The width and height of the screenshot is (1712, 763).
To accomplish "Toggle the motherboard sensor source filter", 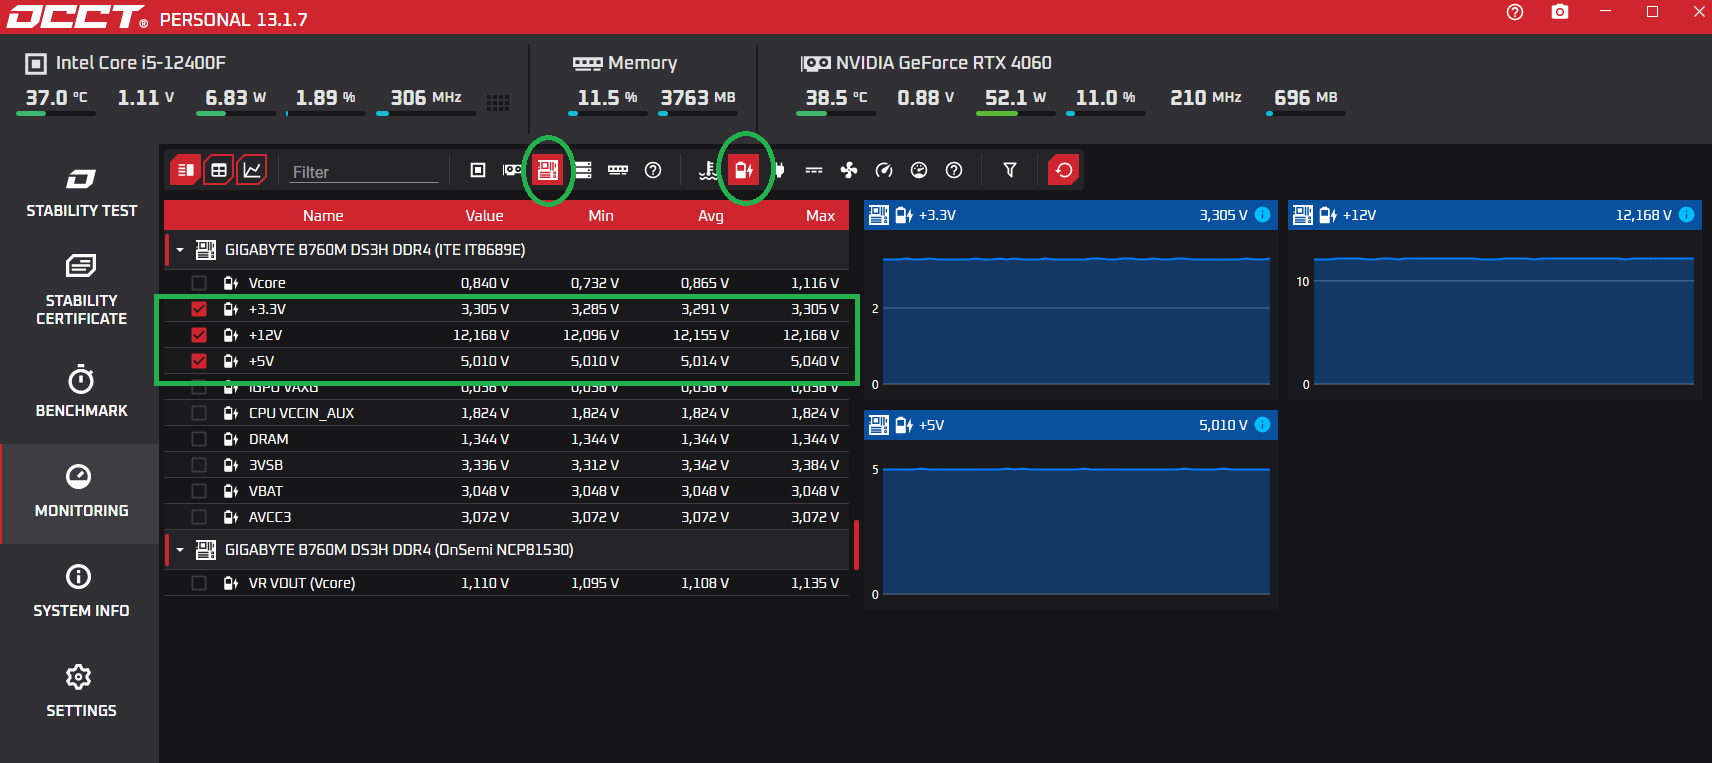I will tap(548, 170).
